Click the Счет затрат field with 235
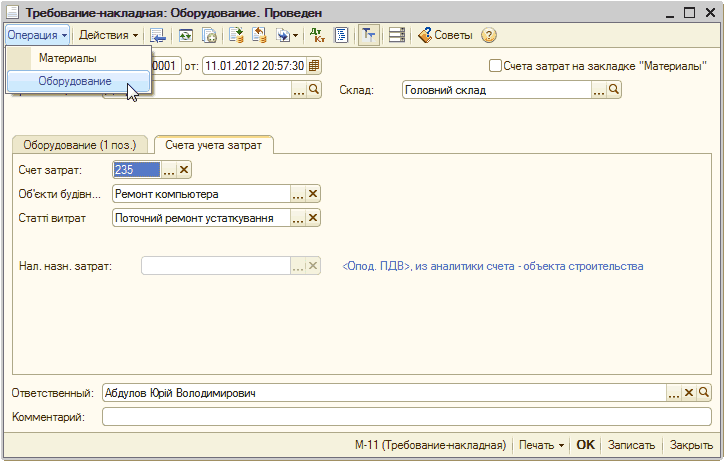The width and height of the screenshot is (724, 461). 137,170
